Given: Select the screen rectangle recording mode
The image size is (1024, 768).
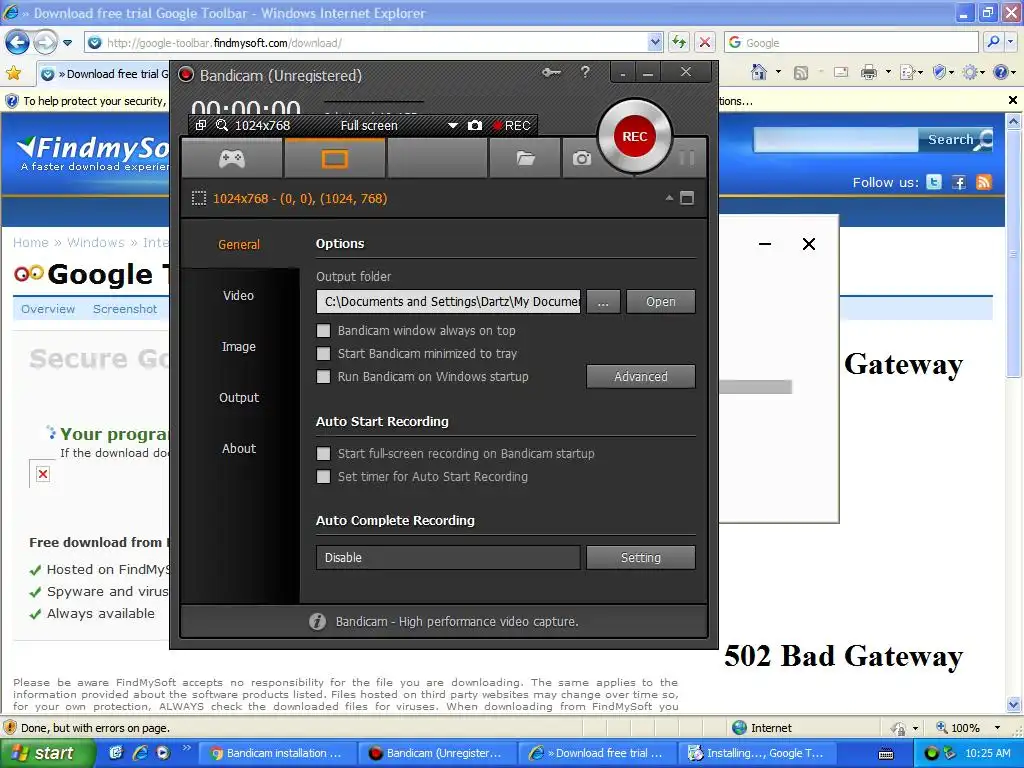Looking at the screenshot, I should [x=334, y=158].
